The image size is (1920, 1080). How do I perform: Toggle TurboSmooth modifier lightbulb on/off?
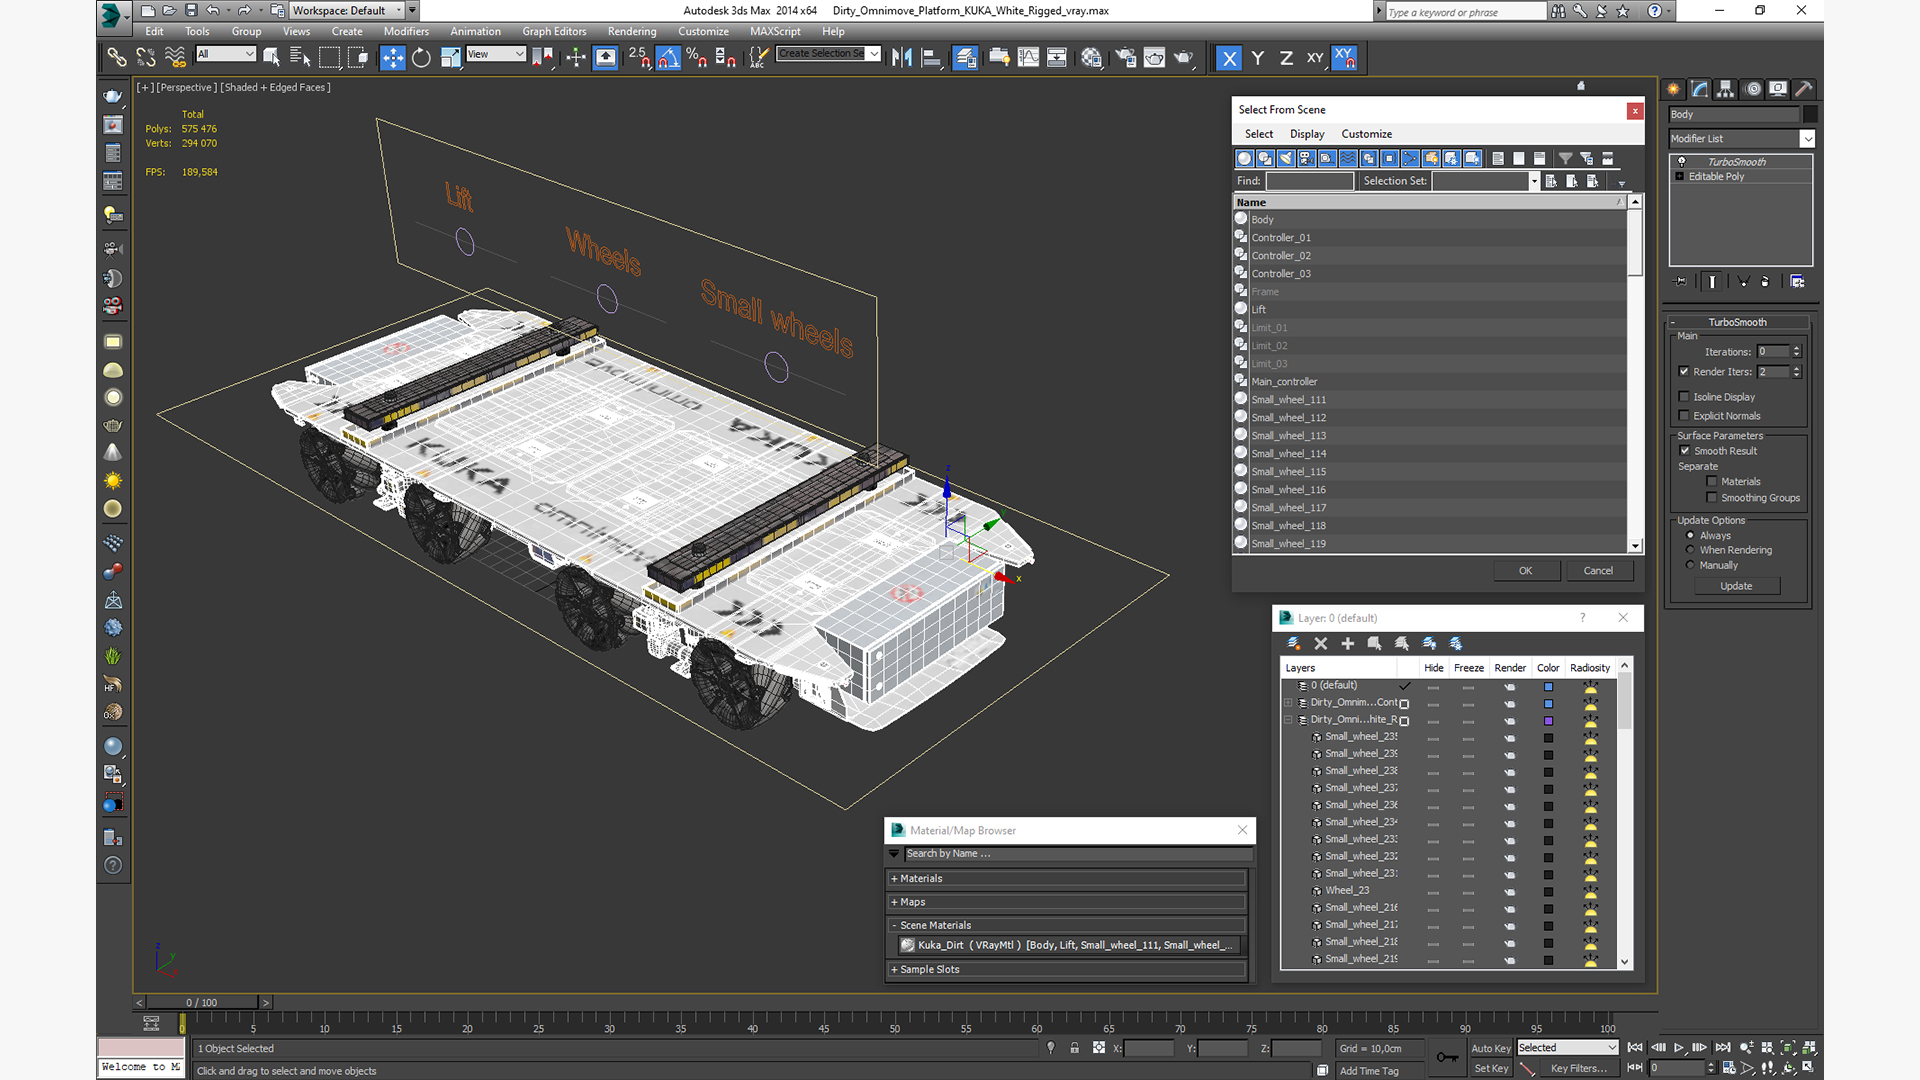1682,162
